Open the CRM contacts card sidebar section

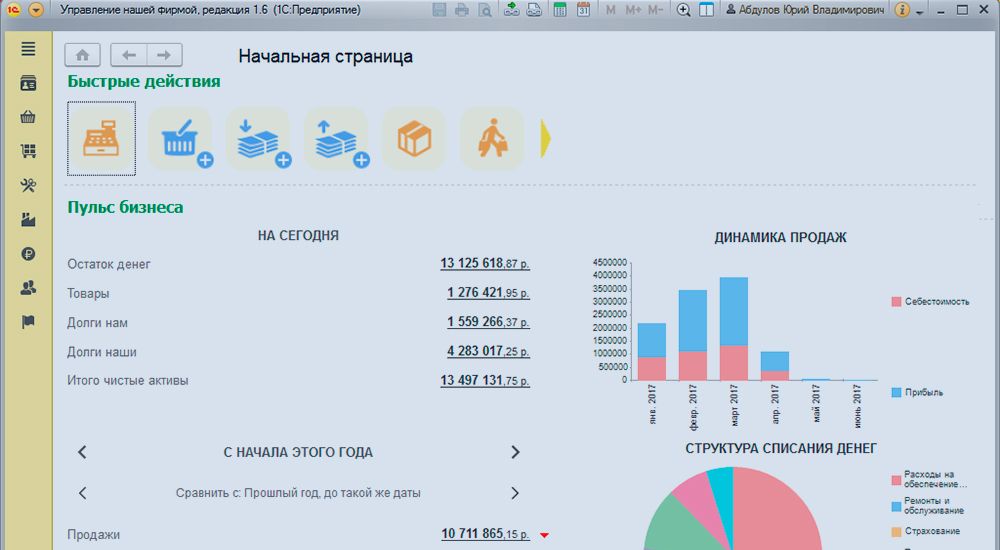(28, 84)
